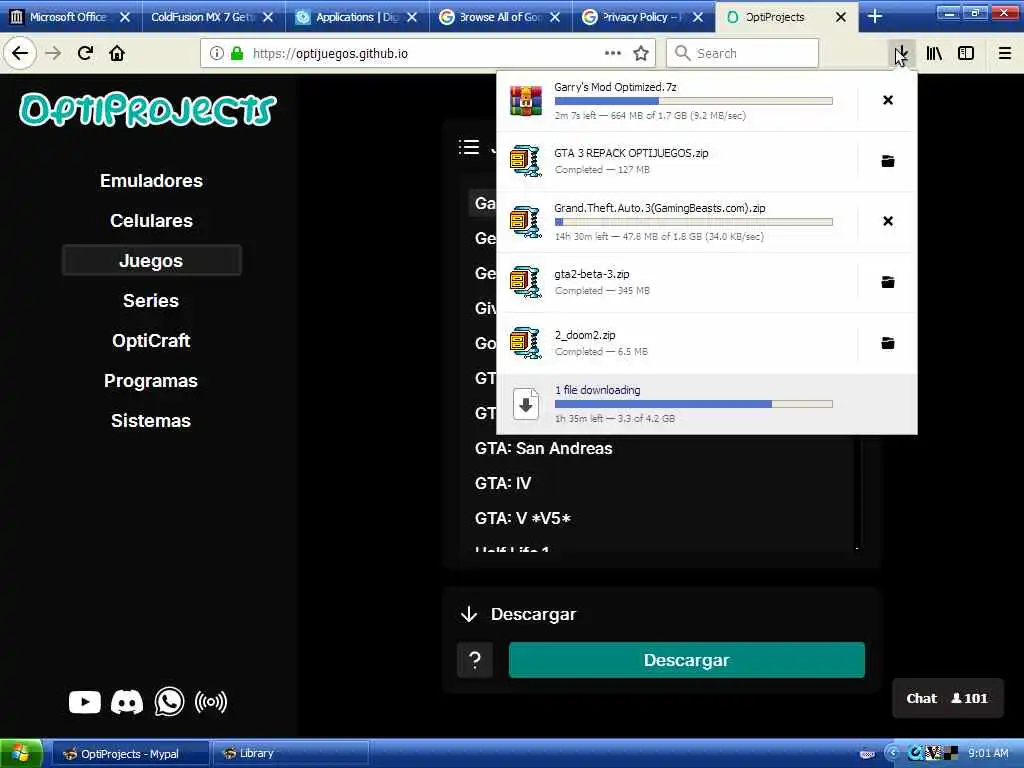Click Grand.Theft.Auto.3 download progress bar
This screenshot has height=768, width=1024.
[x=694, y=222]
